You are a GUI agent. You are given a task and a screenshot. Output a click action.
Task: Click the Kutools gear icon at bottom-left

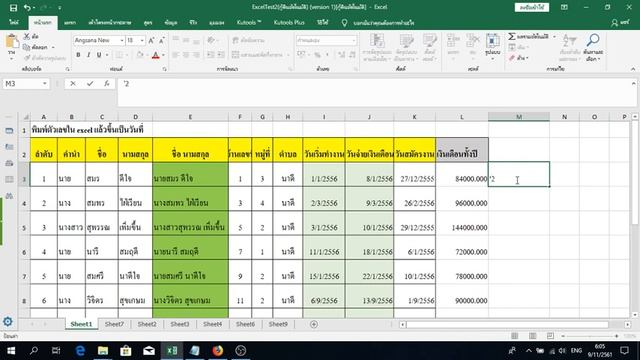pyautogui.click(x=8, y=322)
